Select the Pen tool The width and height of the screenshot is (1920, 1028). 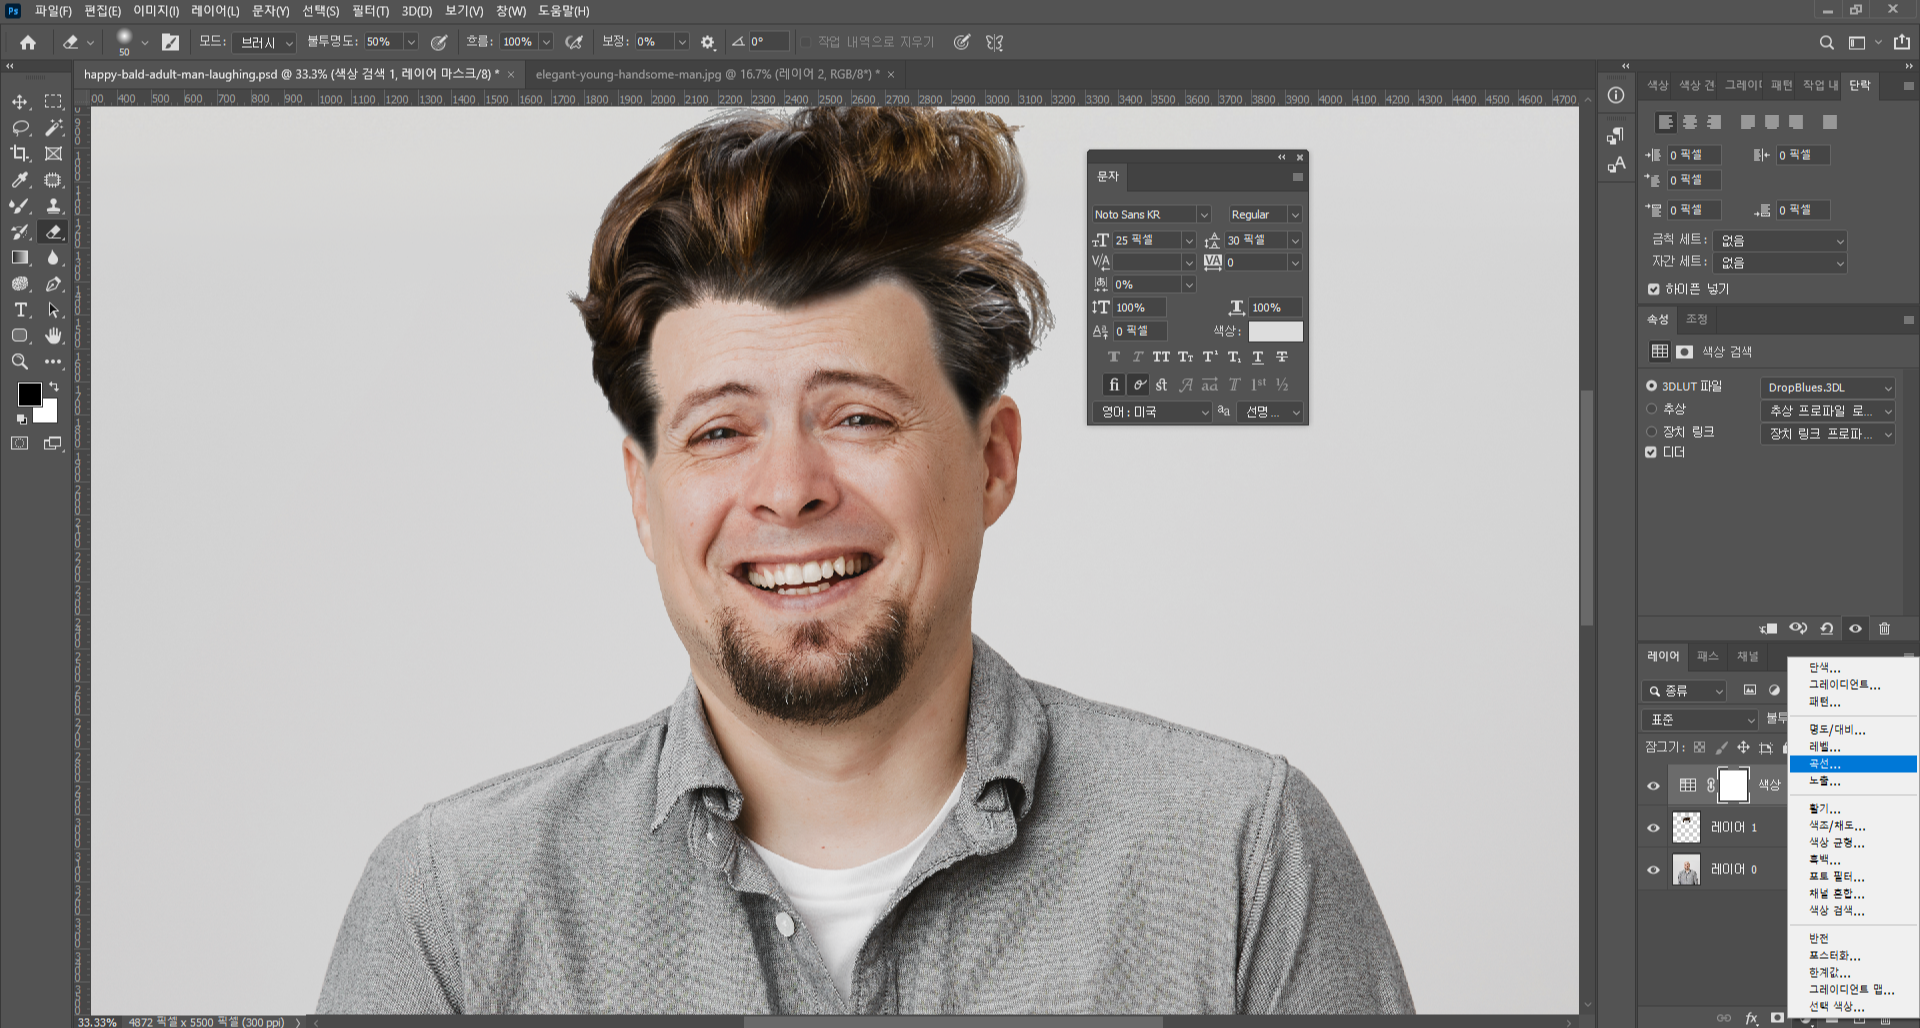[x=54, y=284]
